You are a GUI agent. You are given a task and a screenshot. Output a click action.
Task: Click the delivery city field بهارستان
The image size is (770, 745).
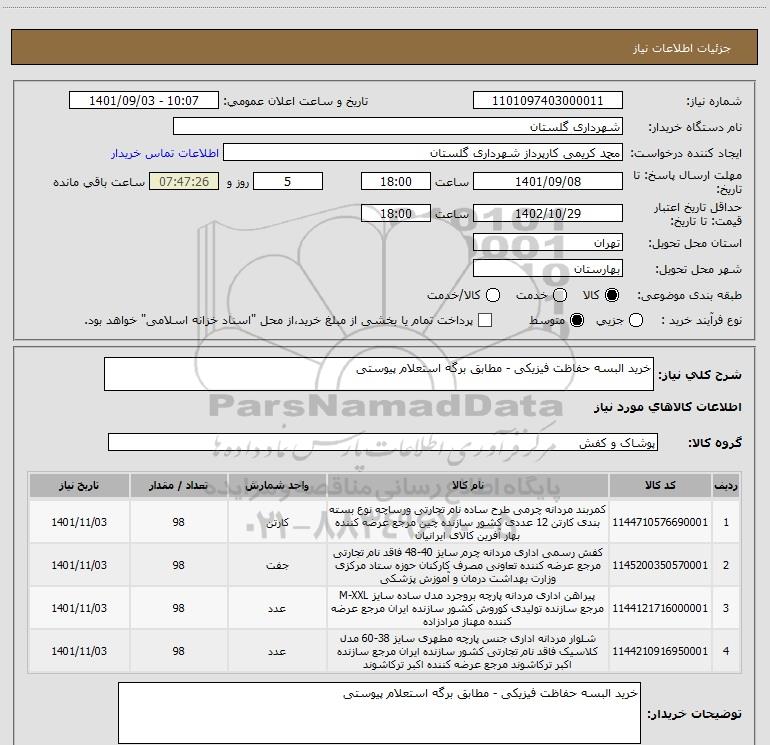(548, 268)
